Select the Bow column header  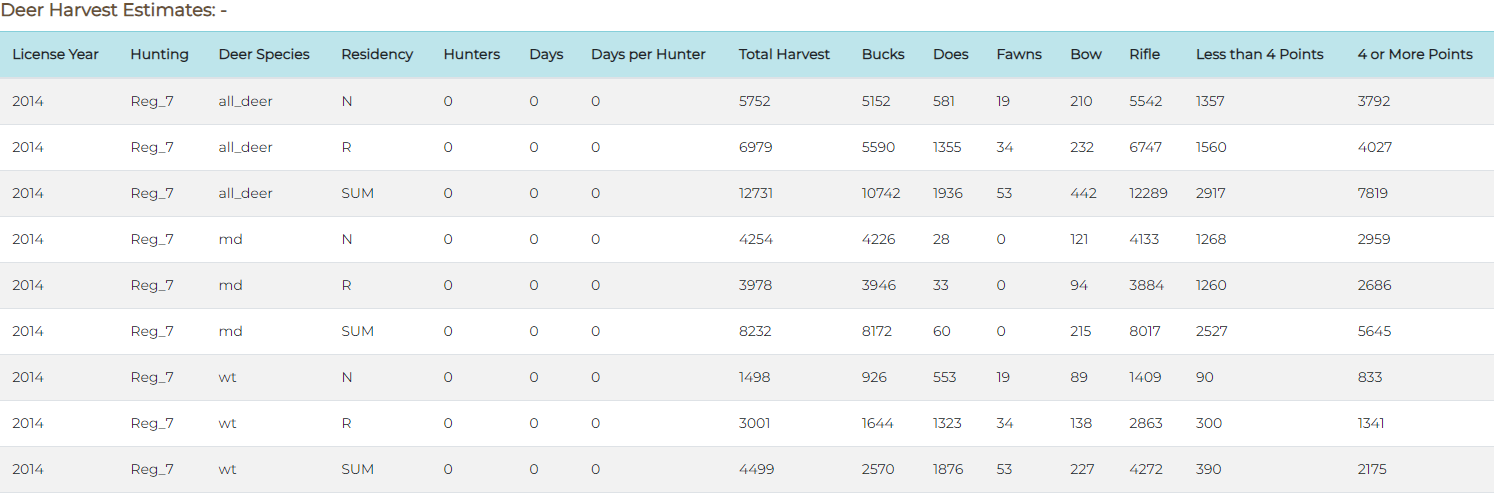[1086, 54]
